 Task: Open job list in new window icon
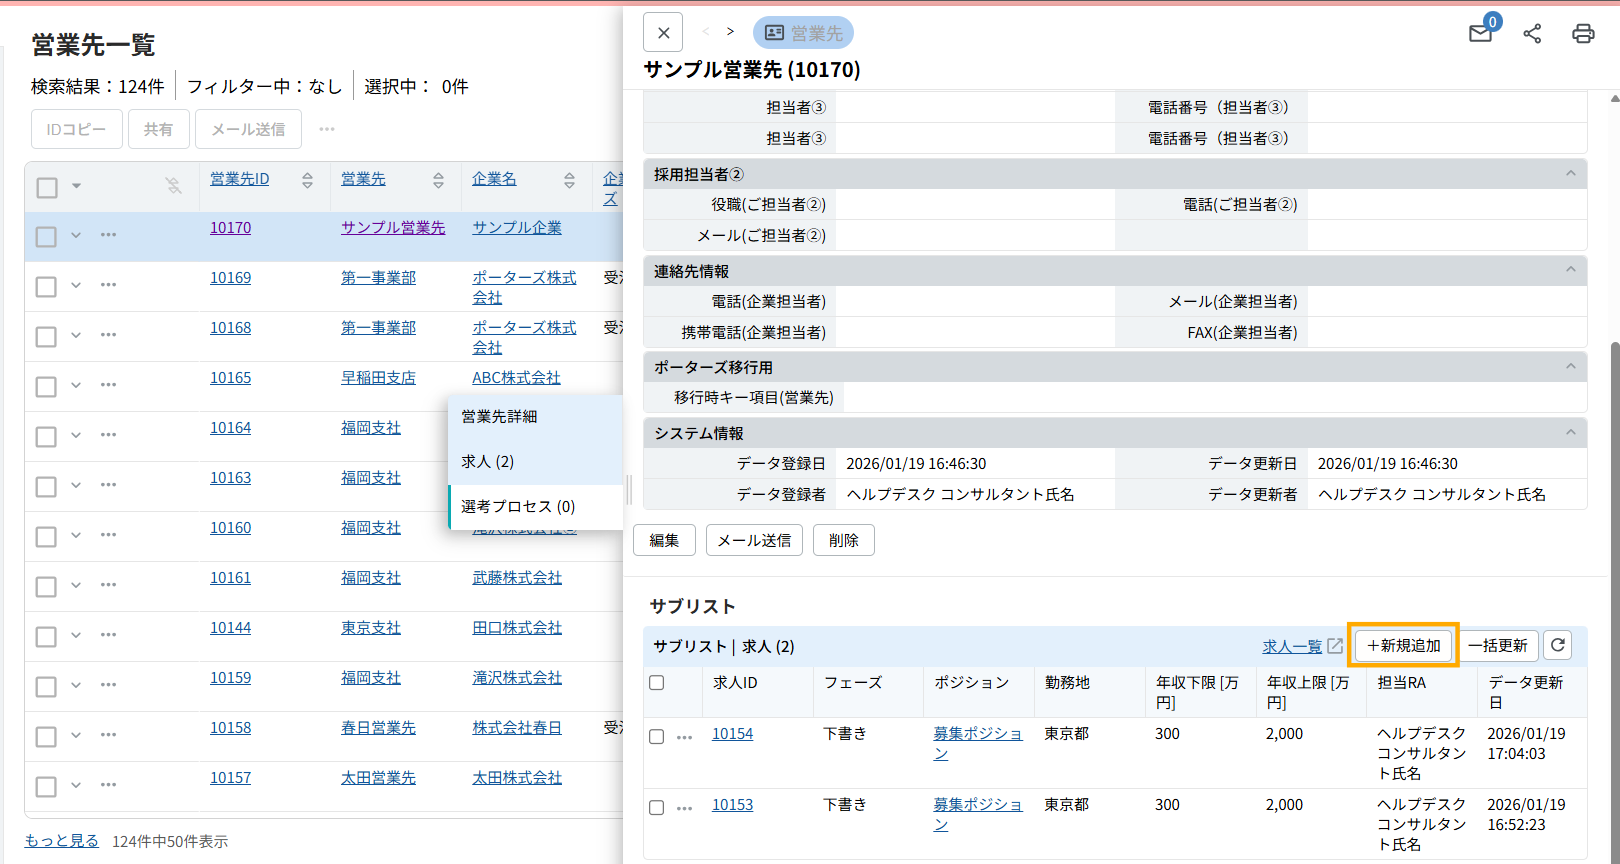1335,646
